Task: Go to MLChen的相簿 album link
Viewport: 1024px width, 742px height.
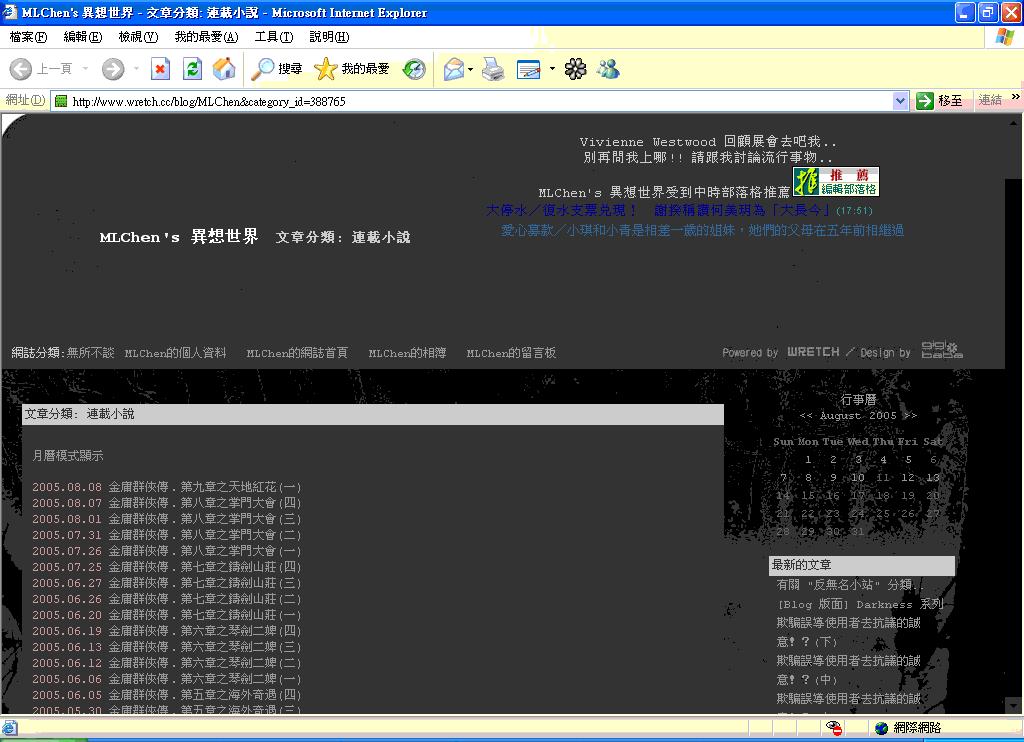Action: point(407,353)
